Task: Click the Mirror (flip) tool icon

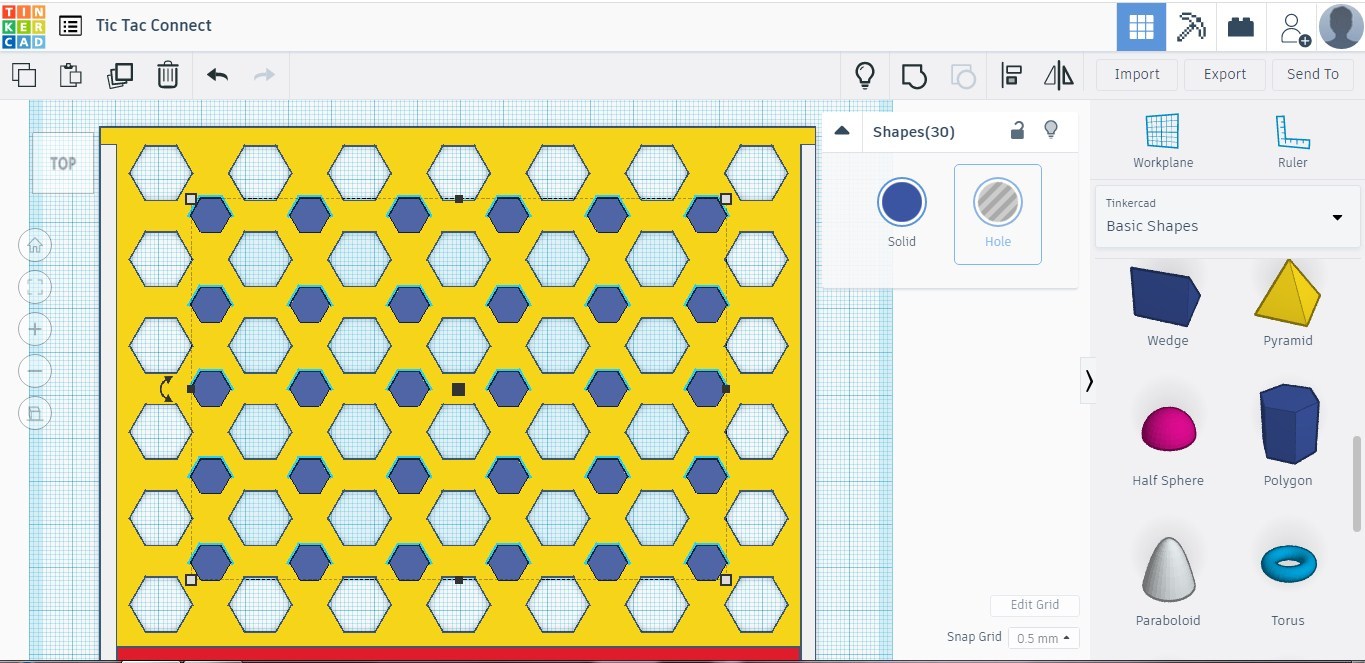Action: [1058, 75]
